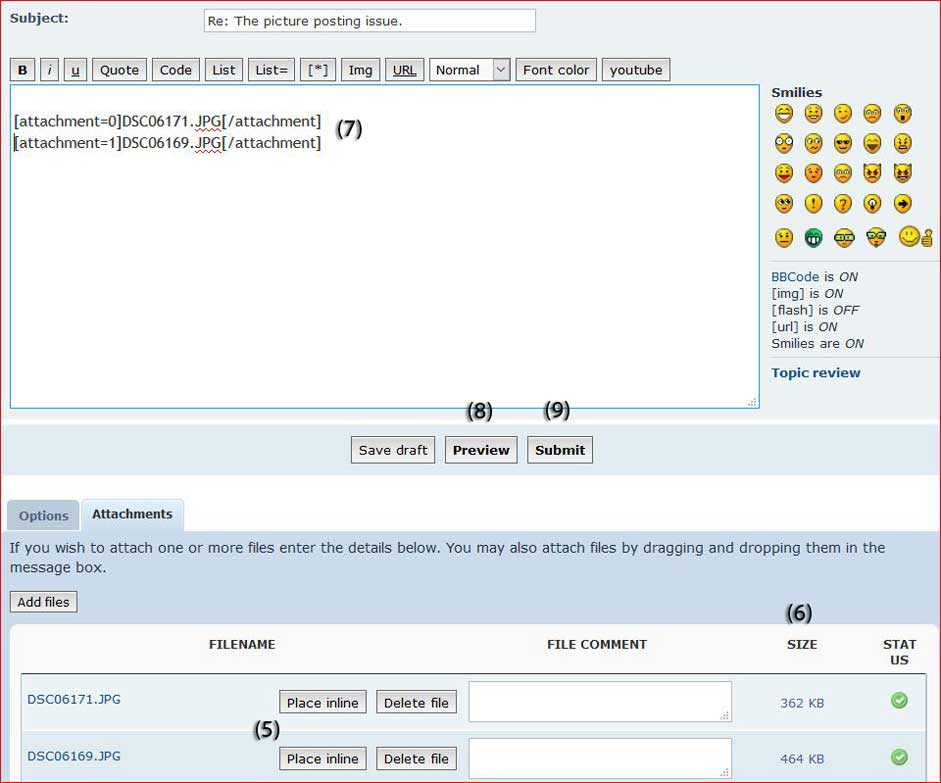
Task: Delete file DSC06171.JPG
Action: 416,703
